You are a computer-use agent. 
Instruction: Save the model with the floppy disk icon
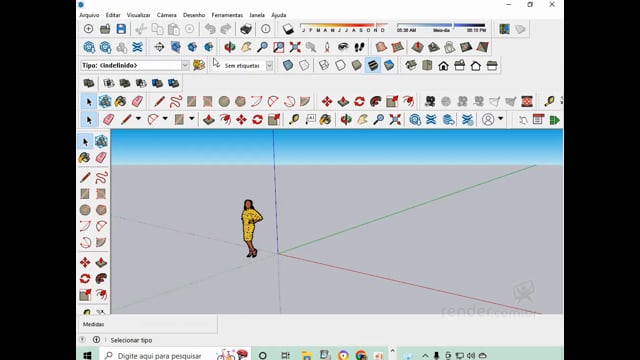coord(121,29)
